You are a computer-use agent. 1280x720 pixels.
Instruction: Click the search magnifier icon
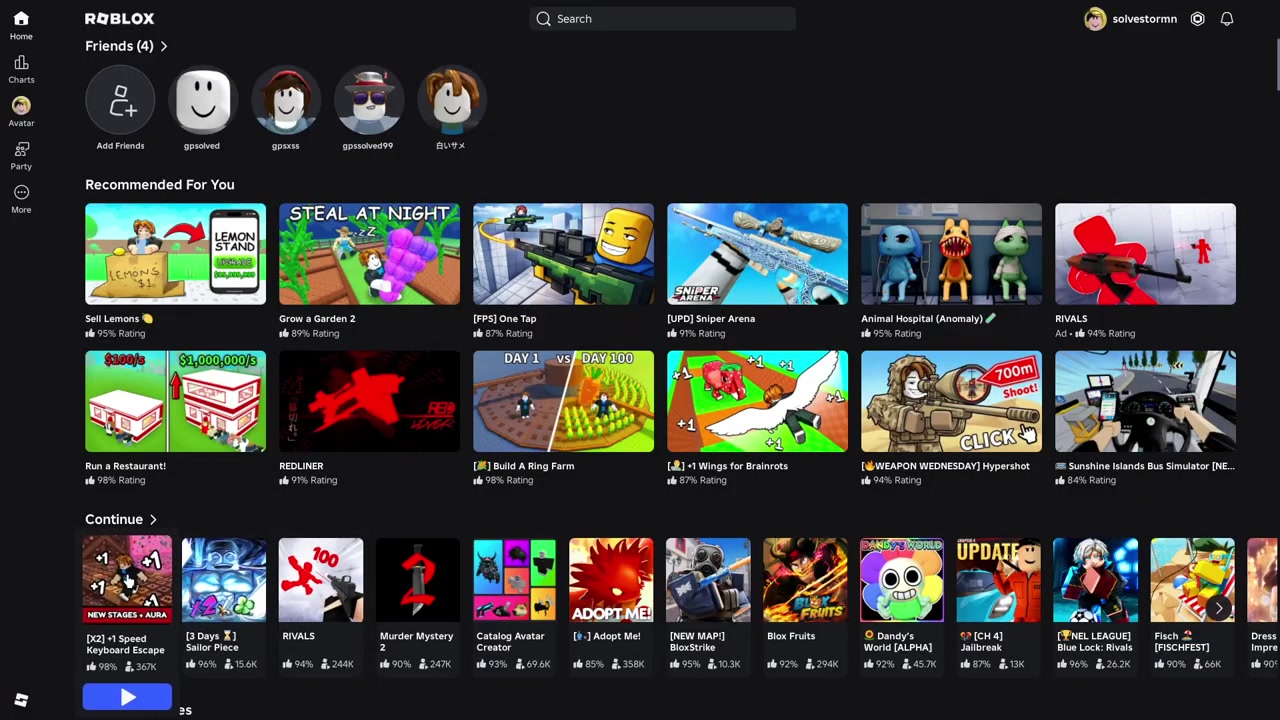pyautogui.click(x=543, y=19)
